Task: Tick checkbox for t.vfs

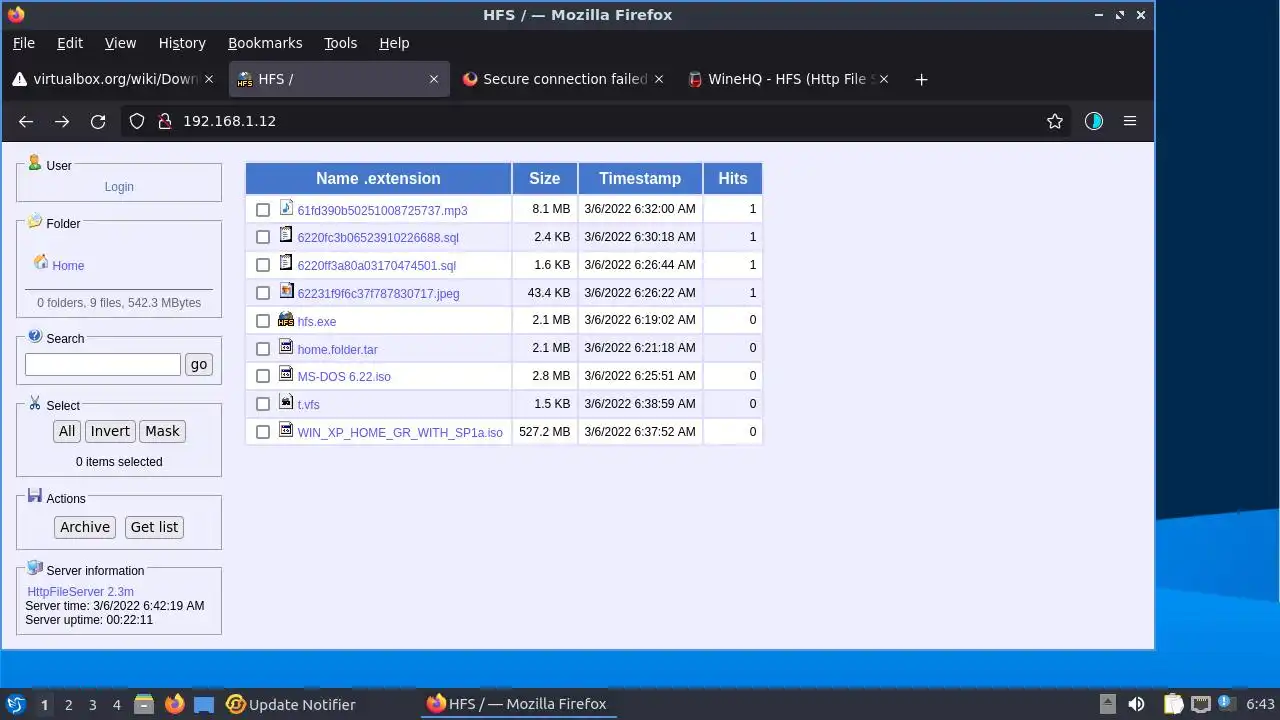Action: point(263,404)
